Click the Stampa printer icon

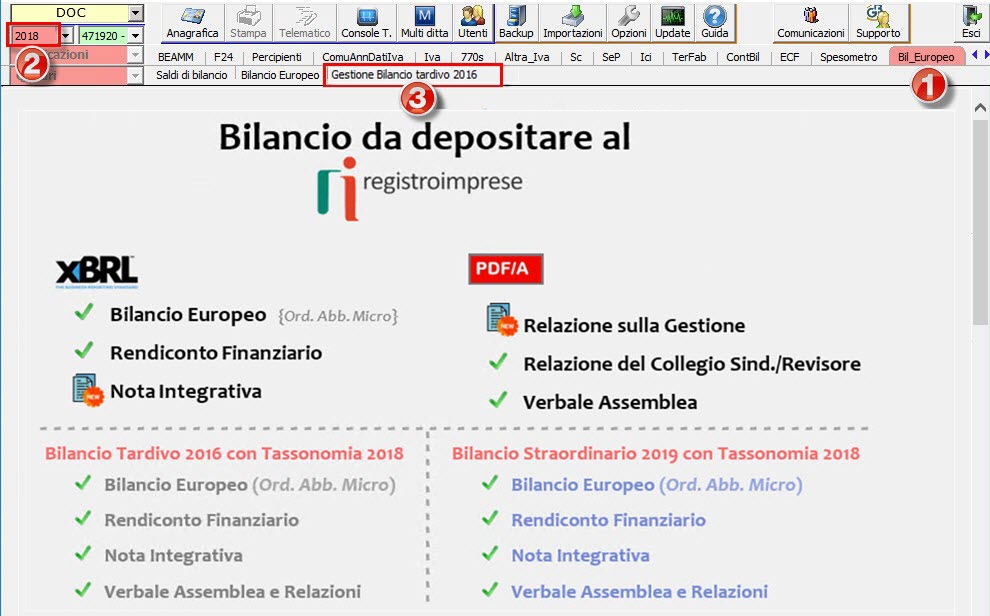click(x=248, y=23)
